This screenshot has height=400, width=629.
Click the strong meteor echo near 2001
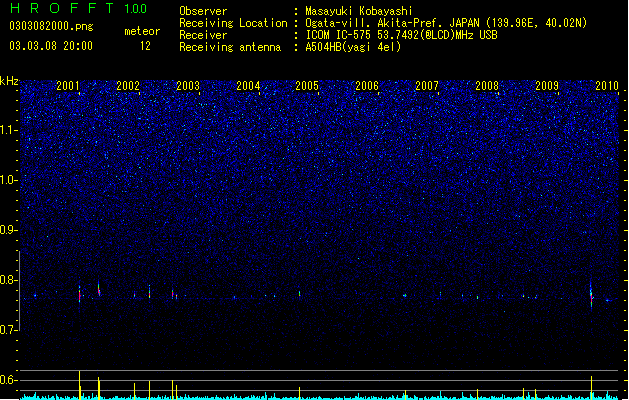[x=79, y=295]
